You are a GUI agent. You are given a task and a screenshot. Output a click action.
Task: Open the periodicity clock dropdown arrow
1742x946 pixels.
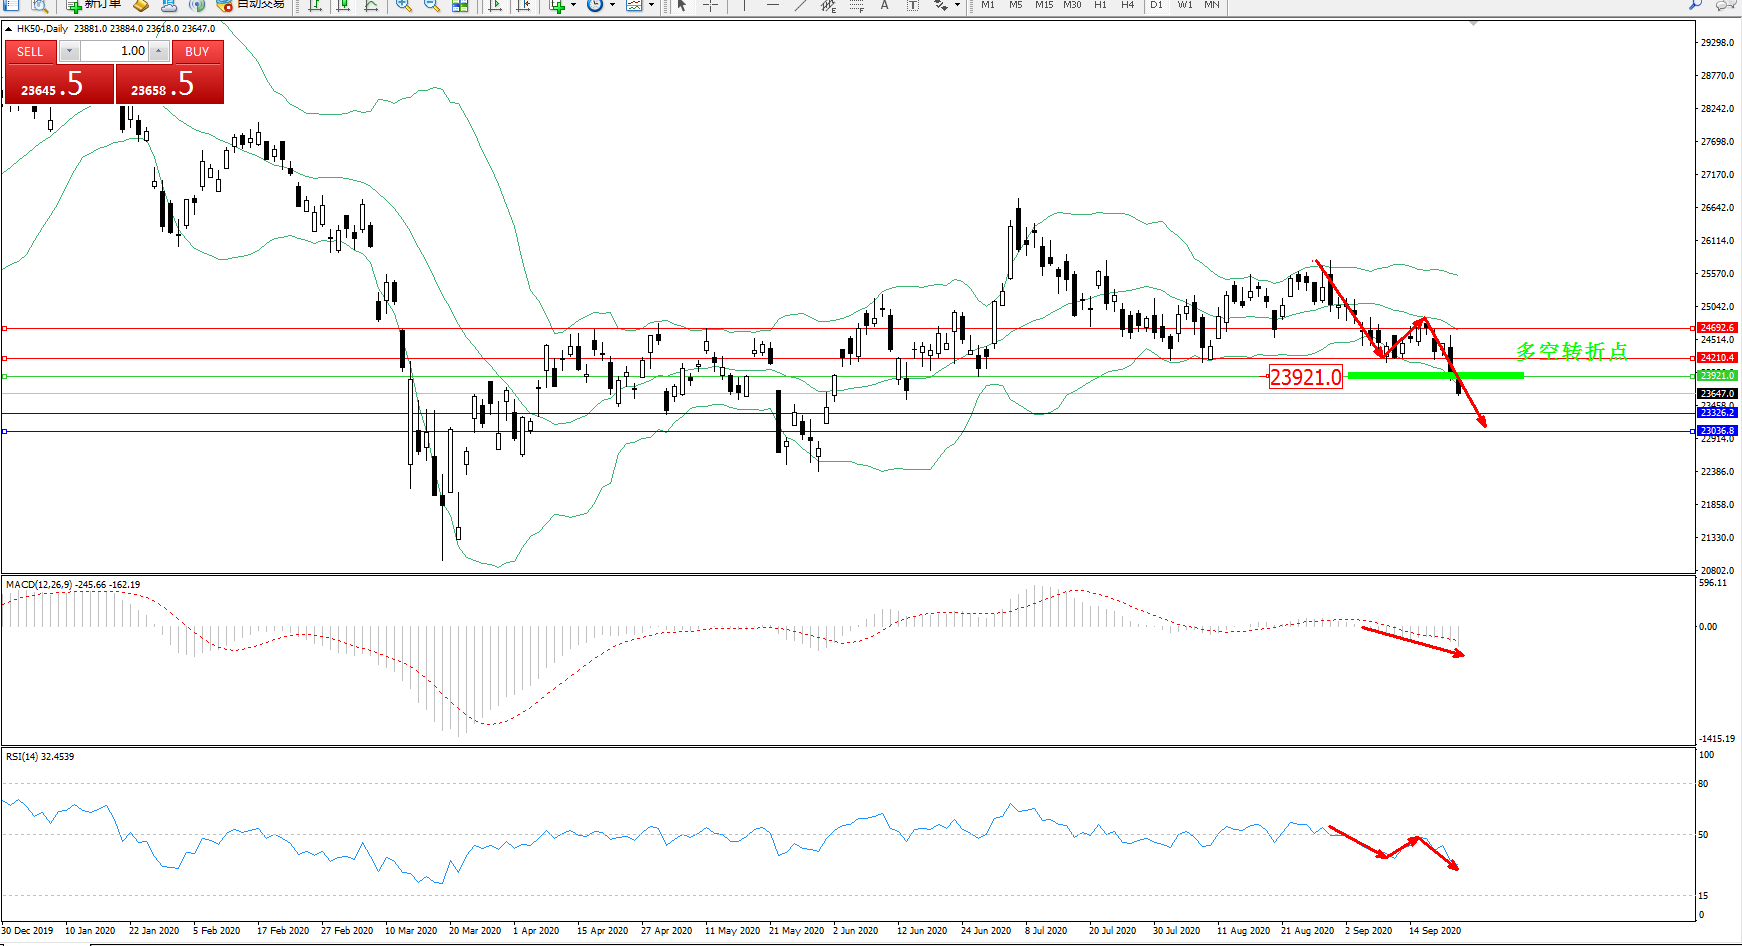point(612,5)
